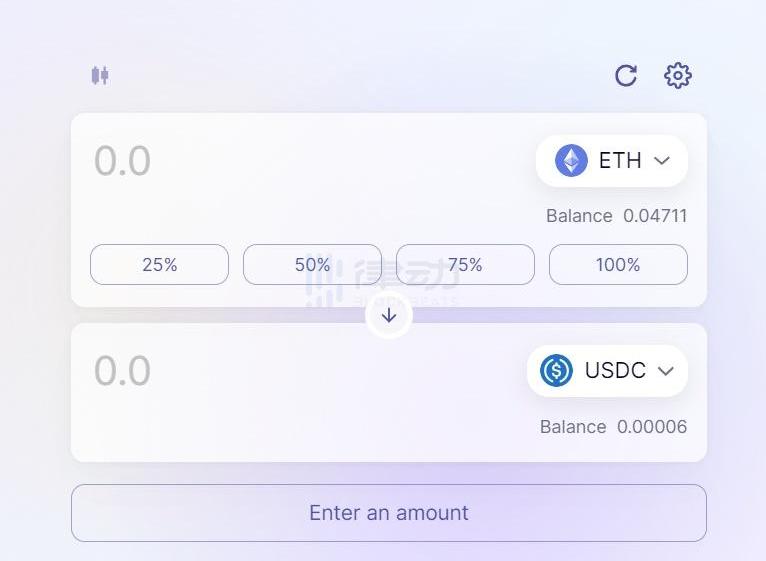Select 50% of ETH balance
766x561 pixels.
tap(312, 265)
